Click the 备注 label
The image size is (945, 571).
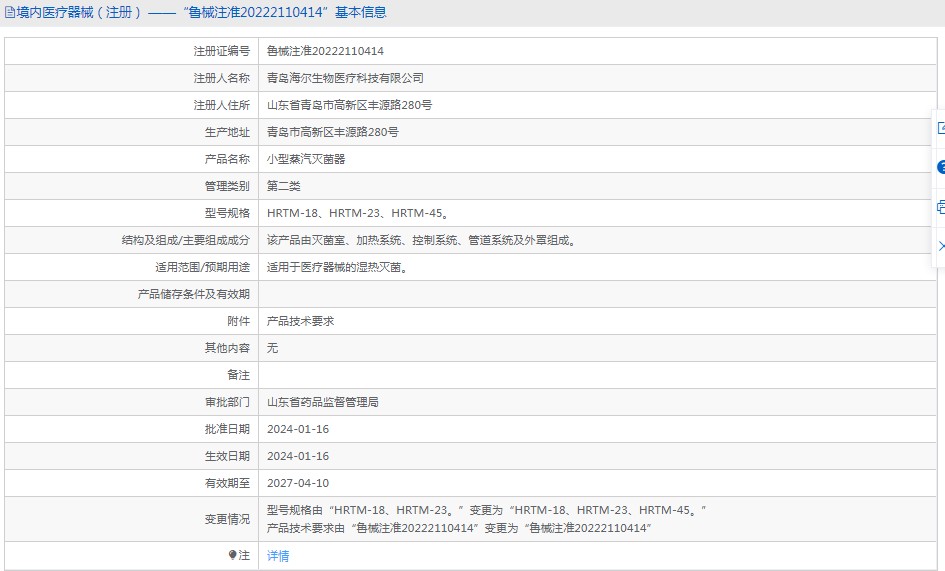(x=238, y=375)
